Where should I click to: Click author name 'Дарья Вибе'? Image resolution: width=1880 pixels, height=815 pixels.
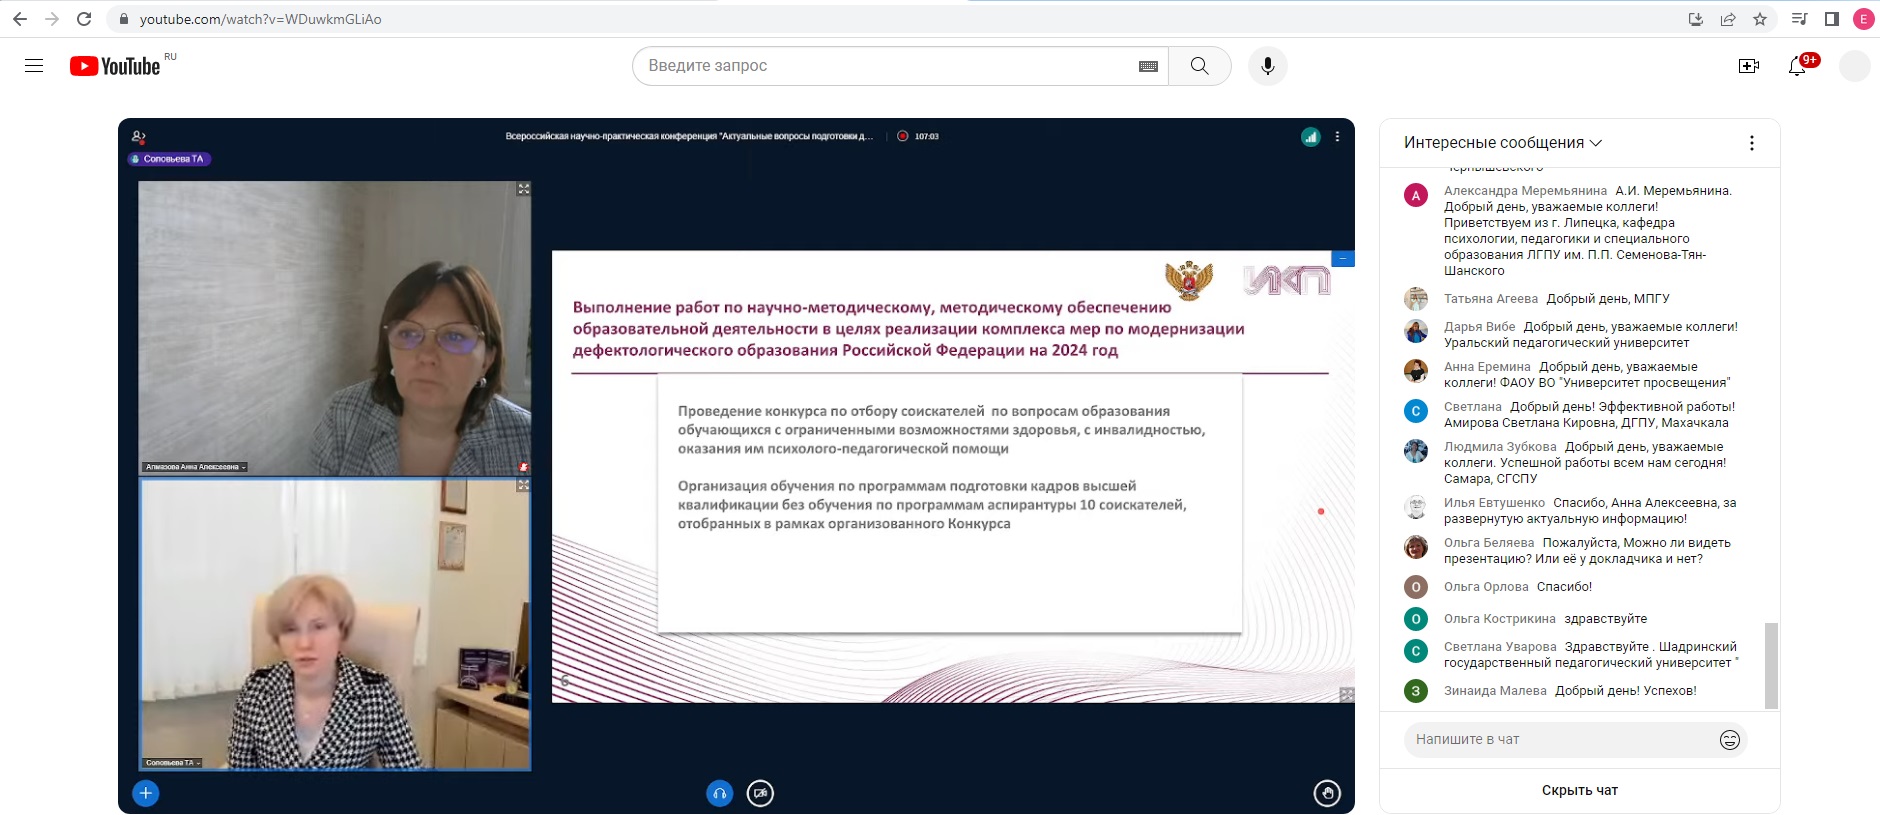coord(1480,327)
